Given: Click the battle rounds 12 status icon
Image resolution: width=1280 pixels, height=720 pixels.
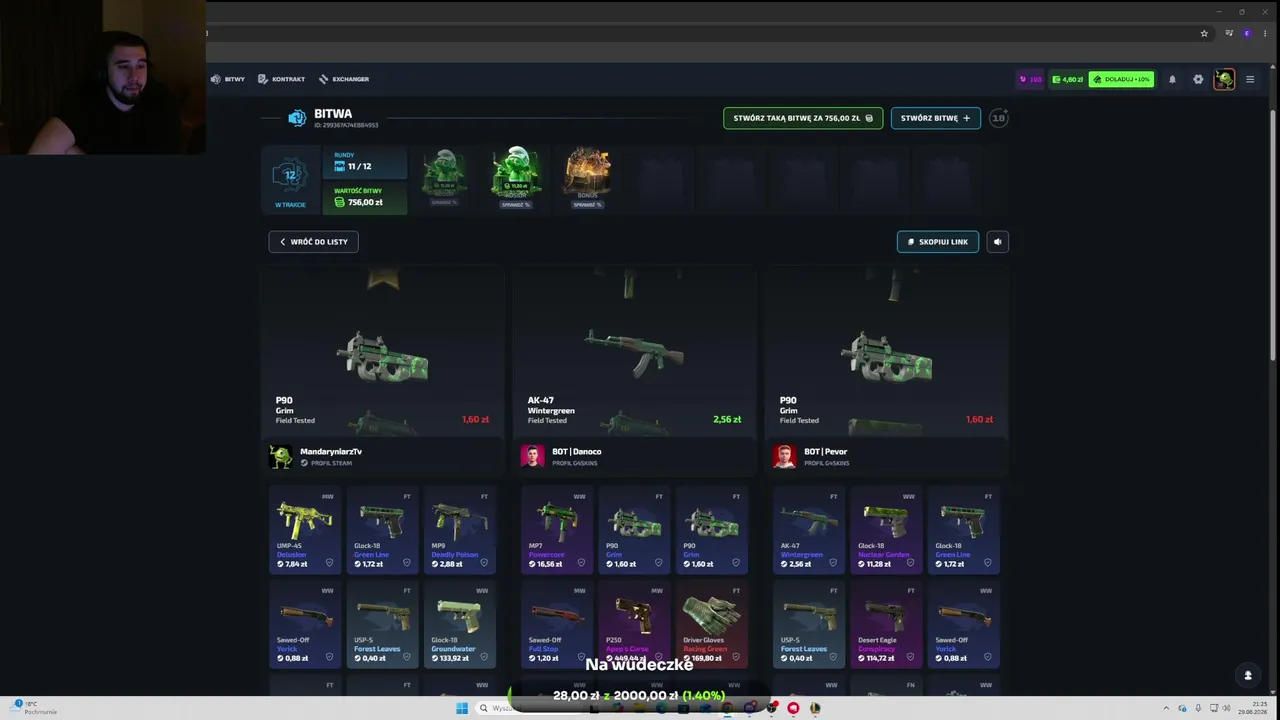Looking at the screenshot, I should 290,177.
